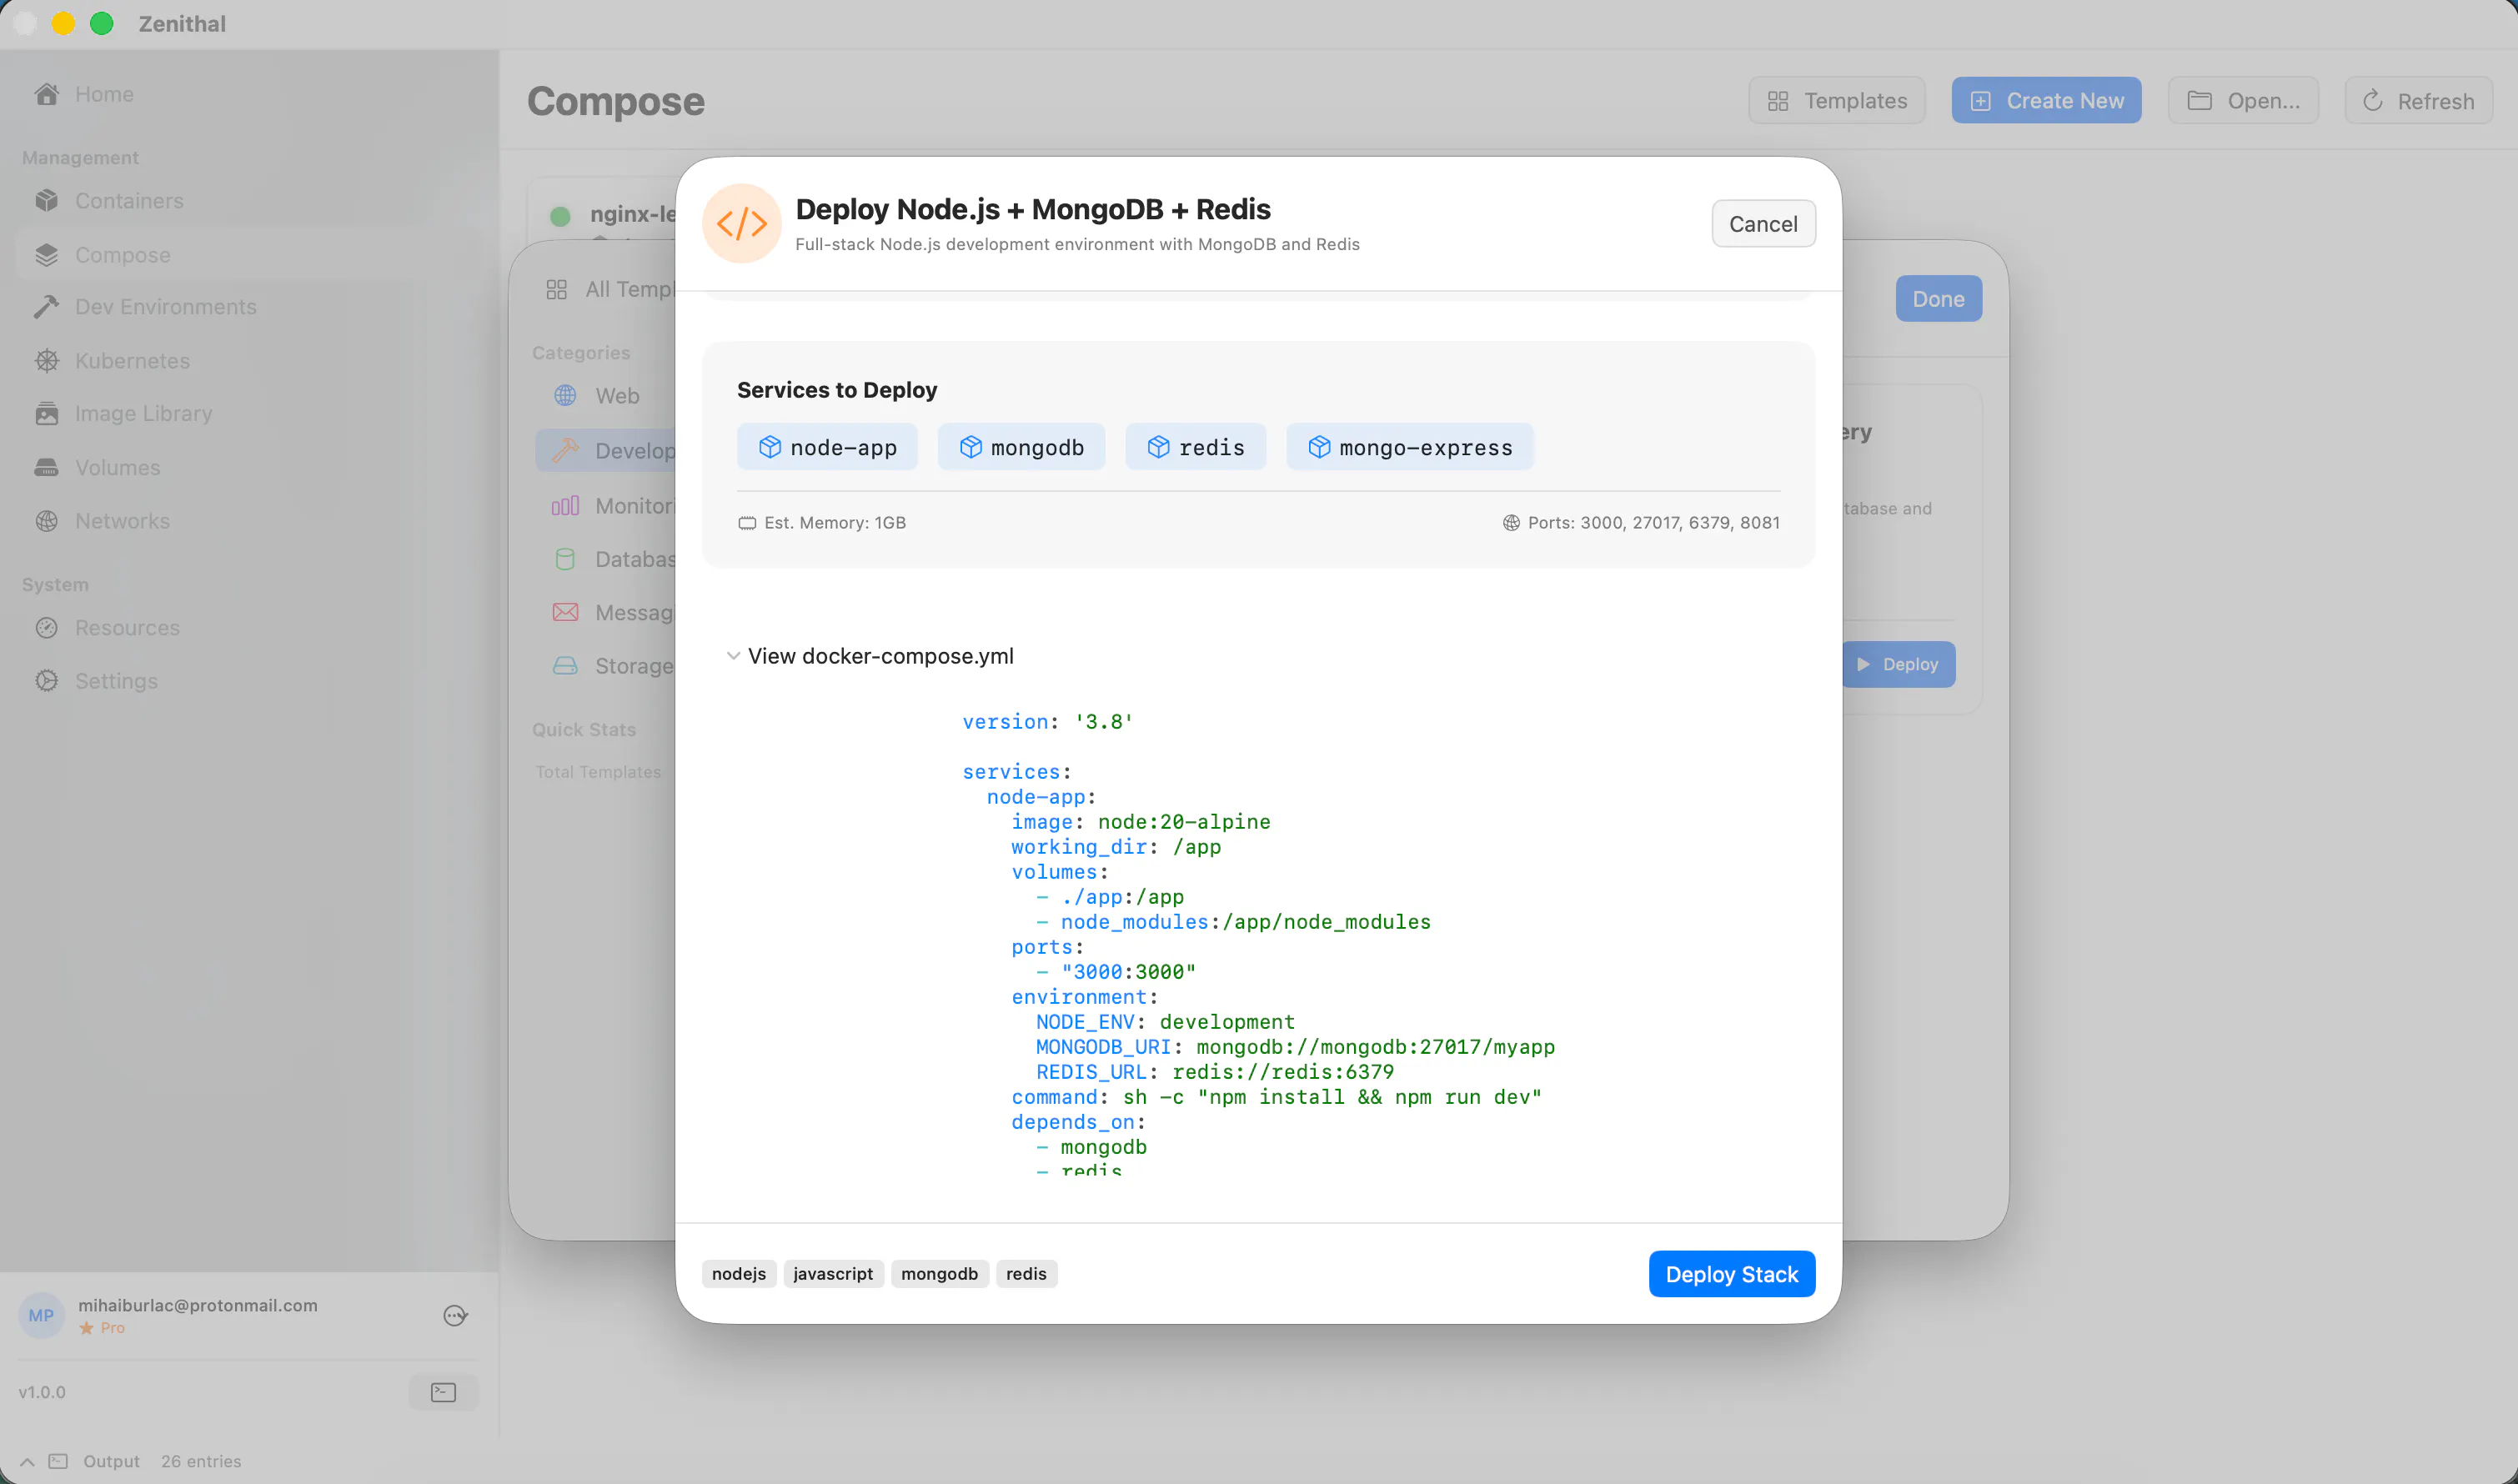Click the mongodb service cube icon
2518x1484 pixels.
pos(970,447)
